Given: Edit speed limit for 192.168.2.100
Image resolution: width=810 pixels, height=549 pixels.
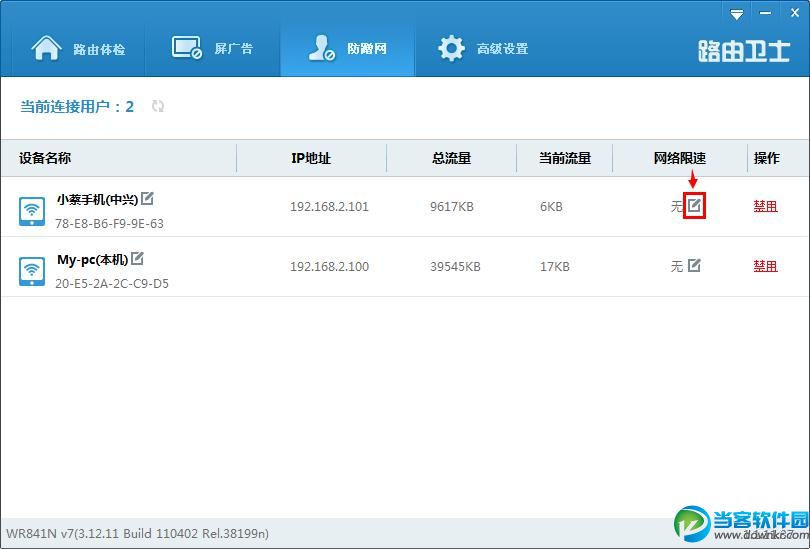Looking at the screenshot, I should coord(694,265).
